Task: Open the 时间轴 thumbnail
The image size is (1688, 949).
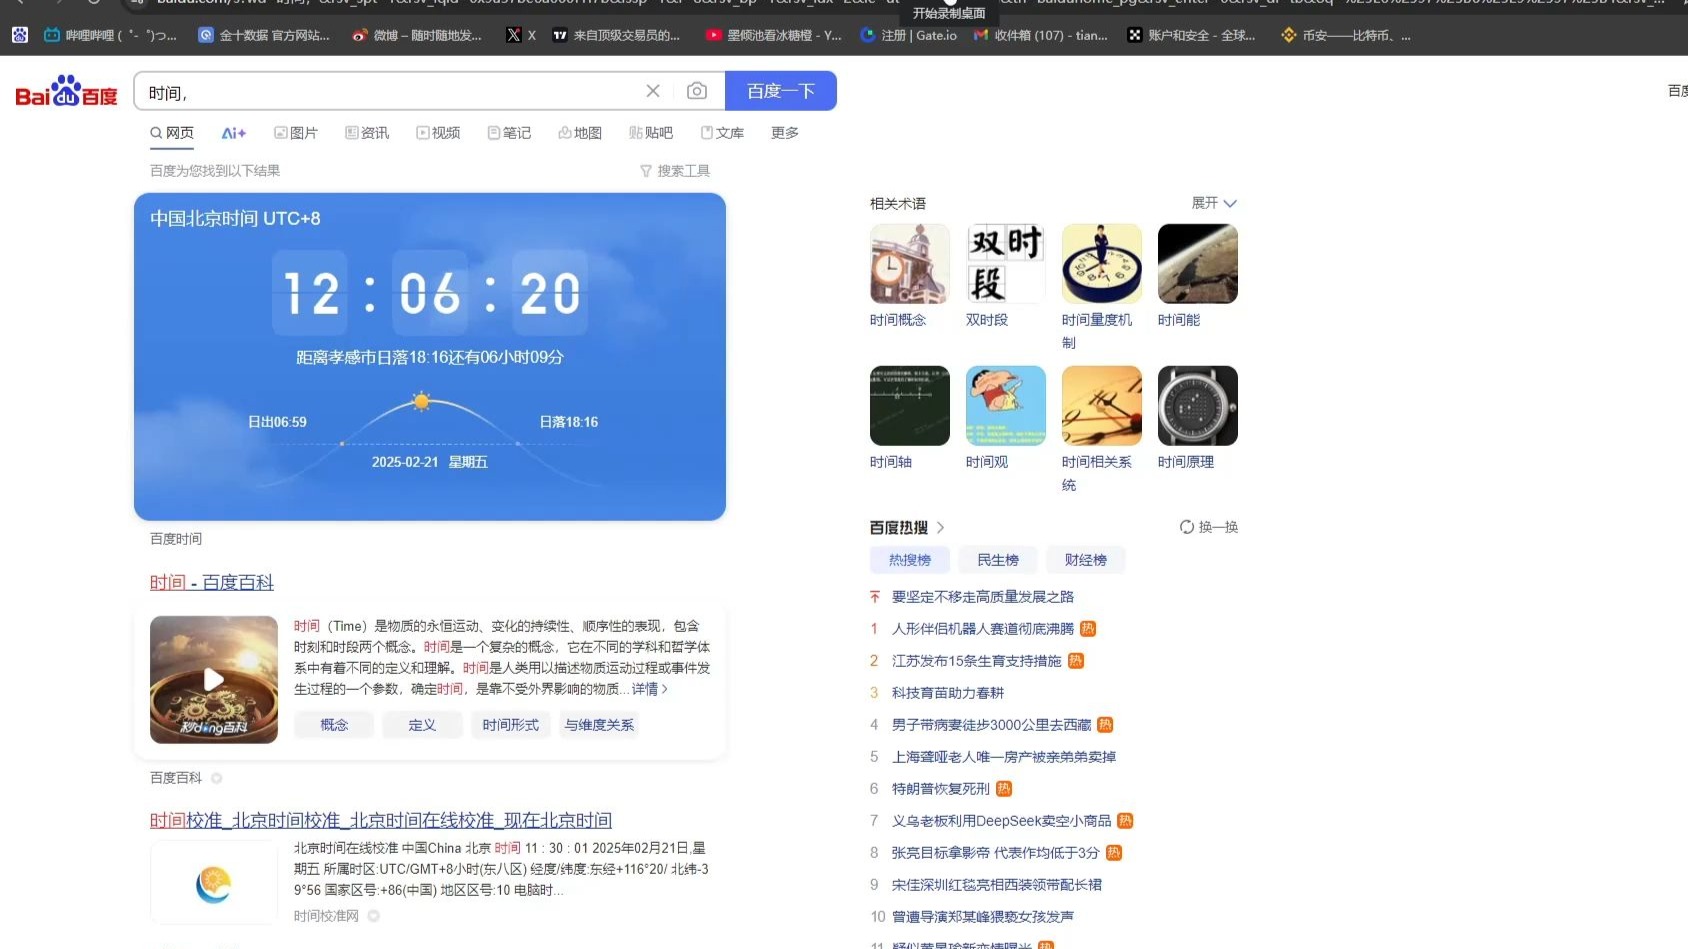Action: point(909,406)
